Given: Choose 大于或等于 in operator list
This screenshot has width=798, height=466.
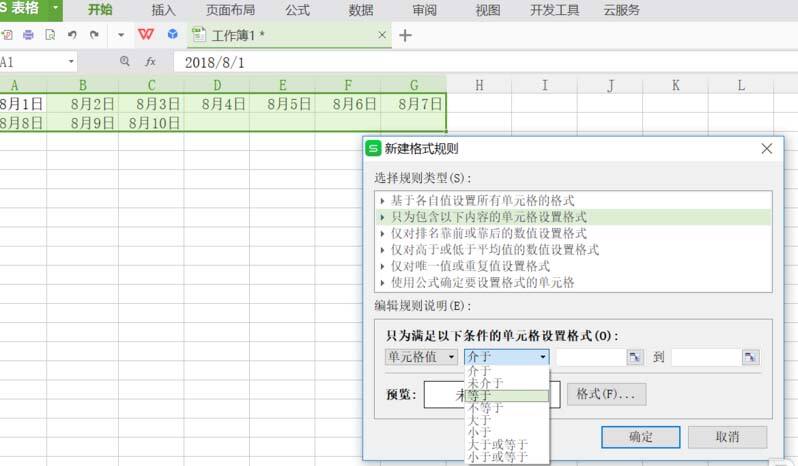Looking at the screenshot, I should pos(507,445).
